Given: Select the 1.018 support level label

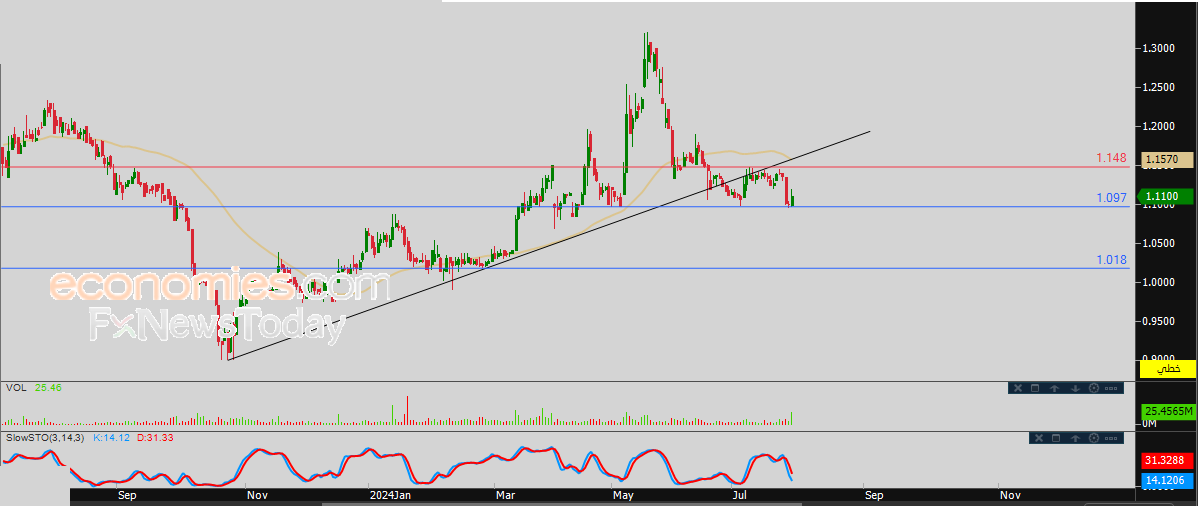Looking at the screenshot, I should tap(1112, 260).
